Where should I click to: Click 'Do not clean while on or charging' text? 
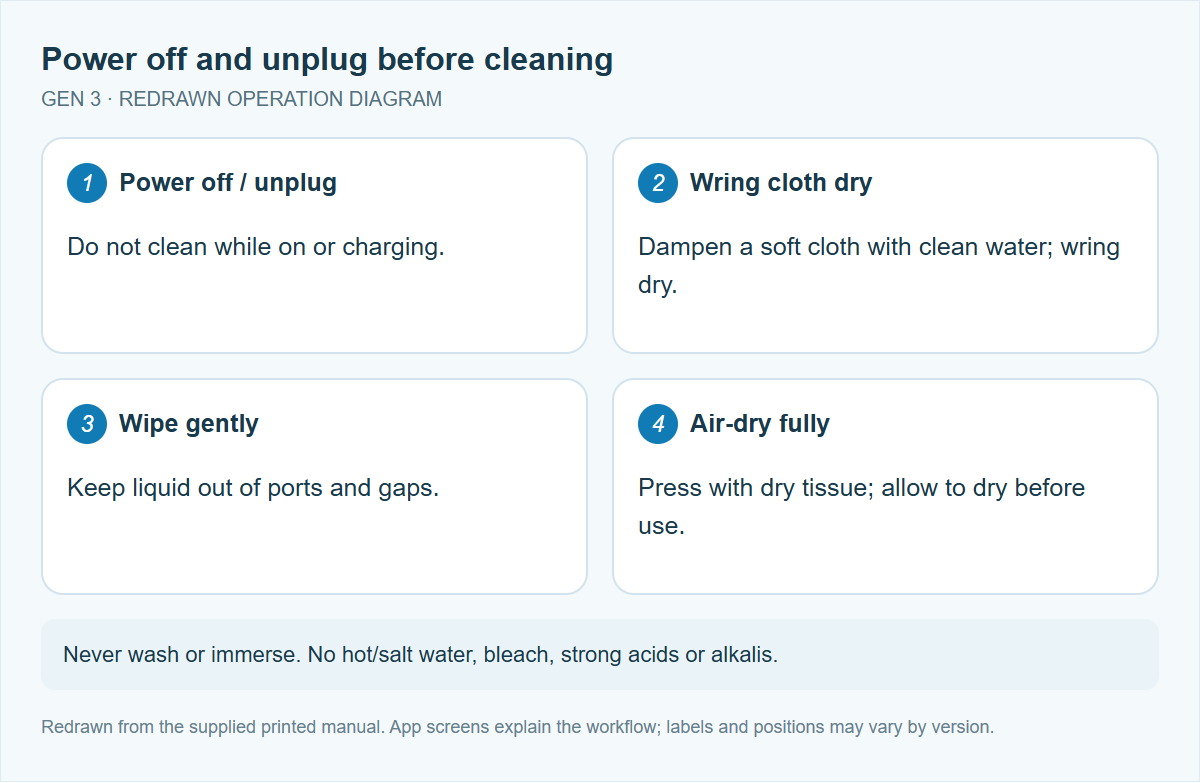click(256, 247)
